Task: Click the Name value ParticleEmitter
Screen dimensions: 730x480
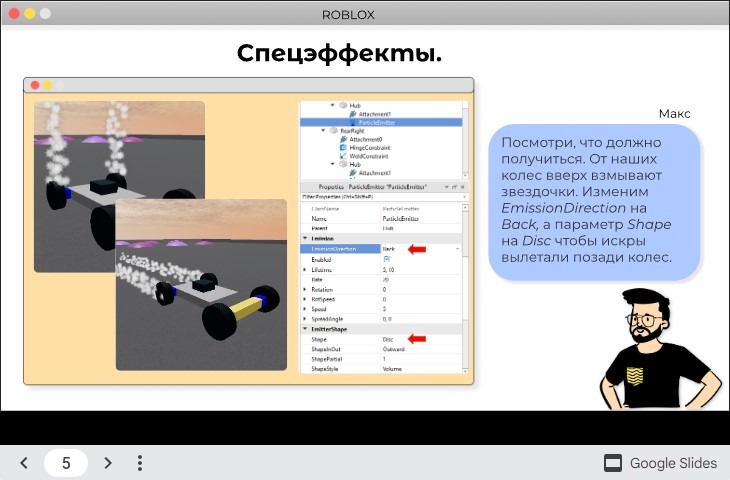Action: click(x=401, y=218)
